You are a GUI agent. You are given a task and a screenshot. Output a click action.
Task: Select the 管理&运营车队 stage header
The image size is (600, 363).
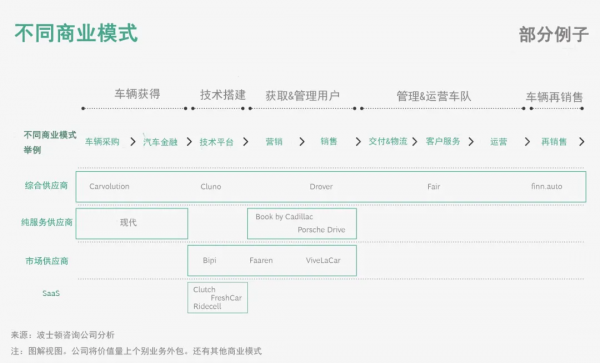[434, 96]
